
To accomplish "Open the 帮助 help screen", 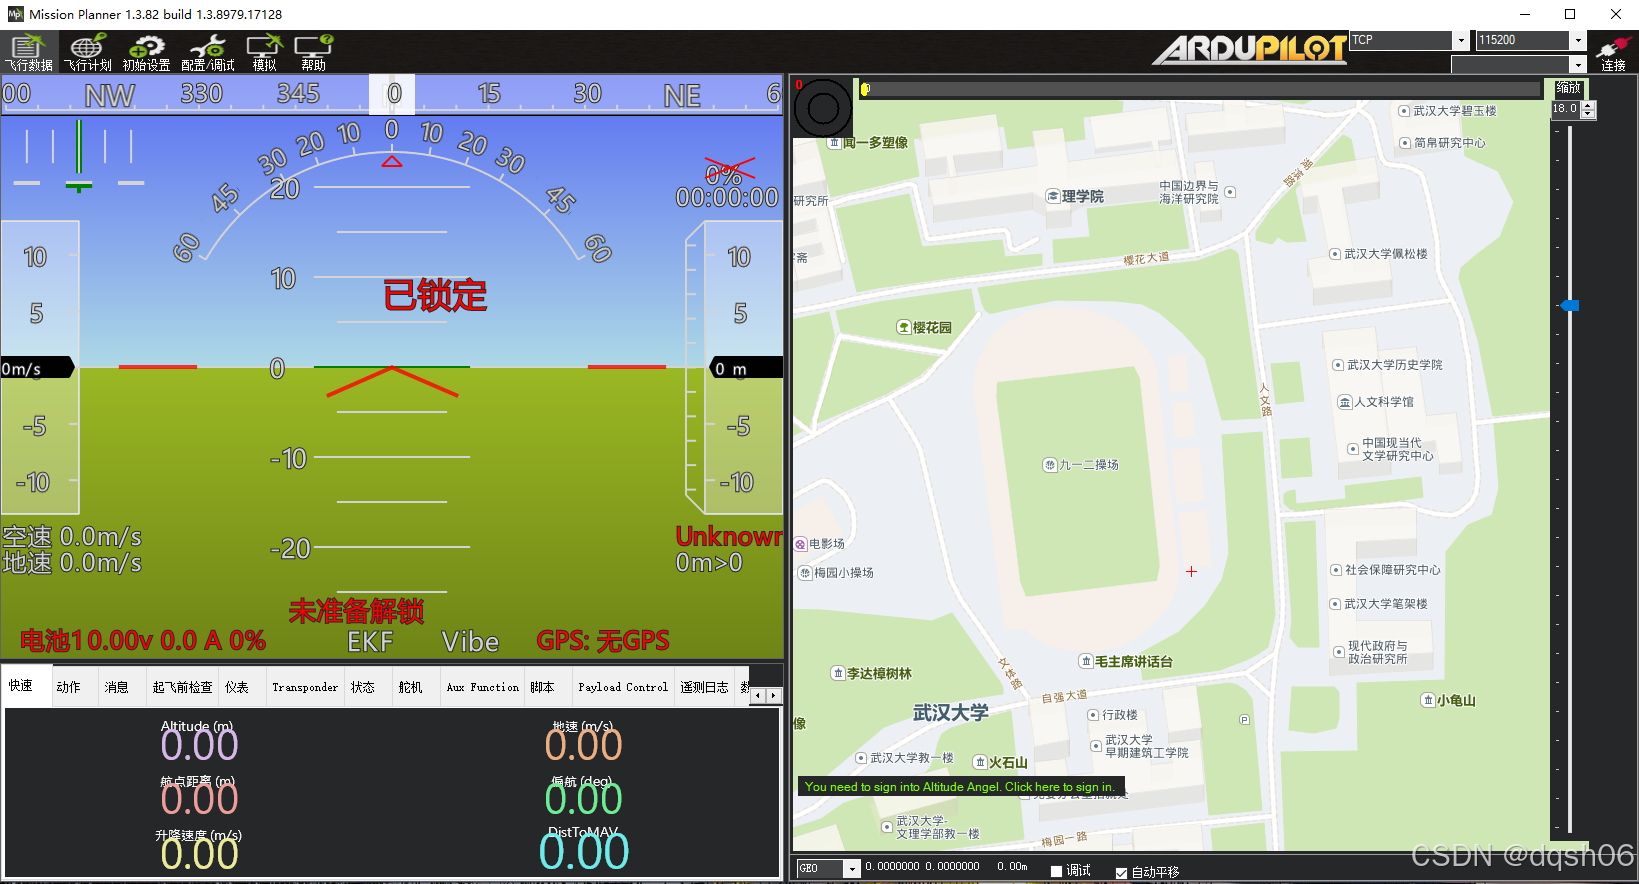I will (x=313, y=52).
